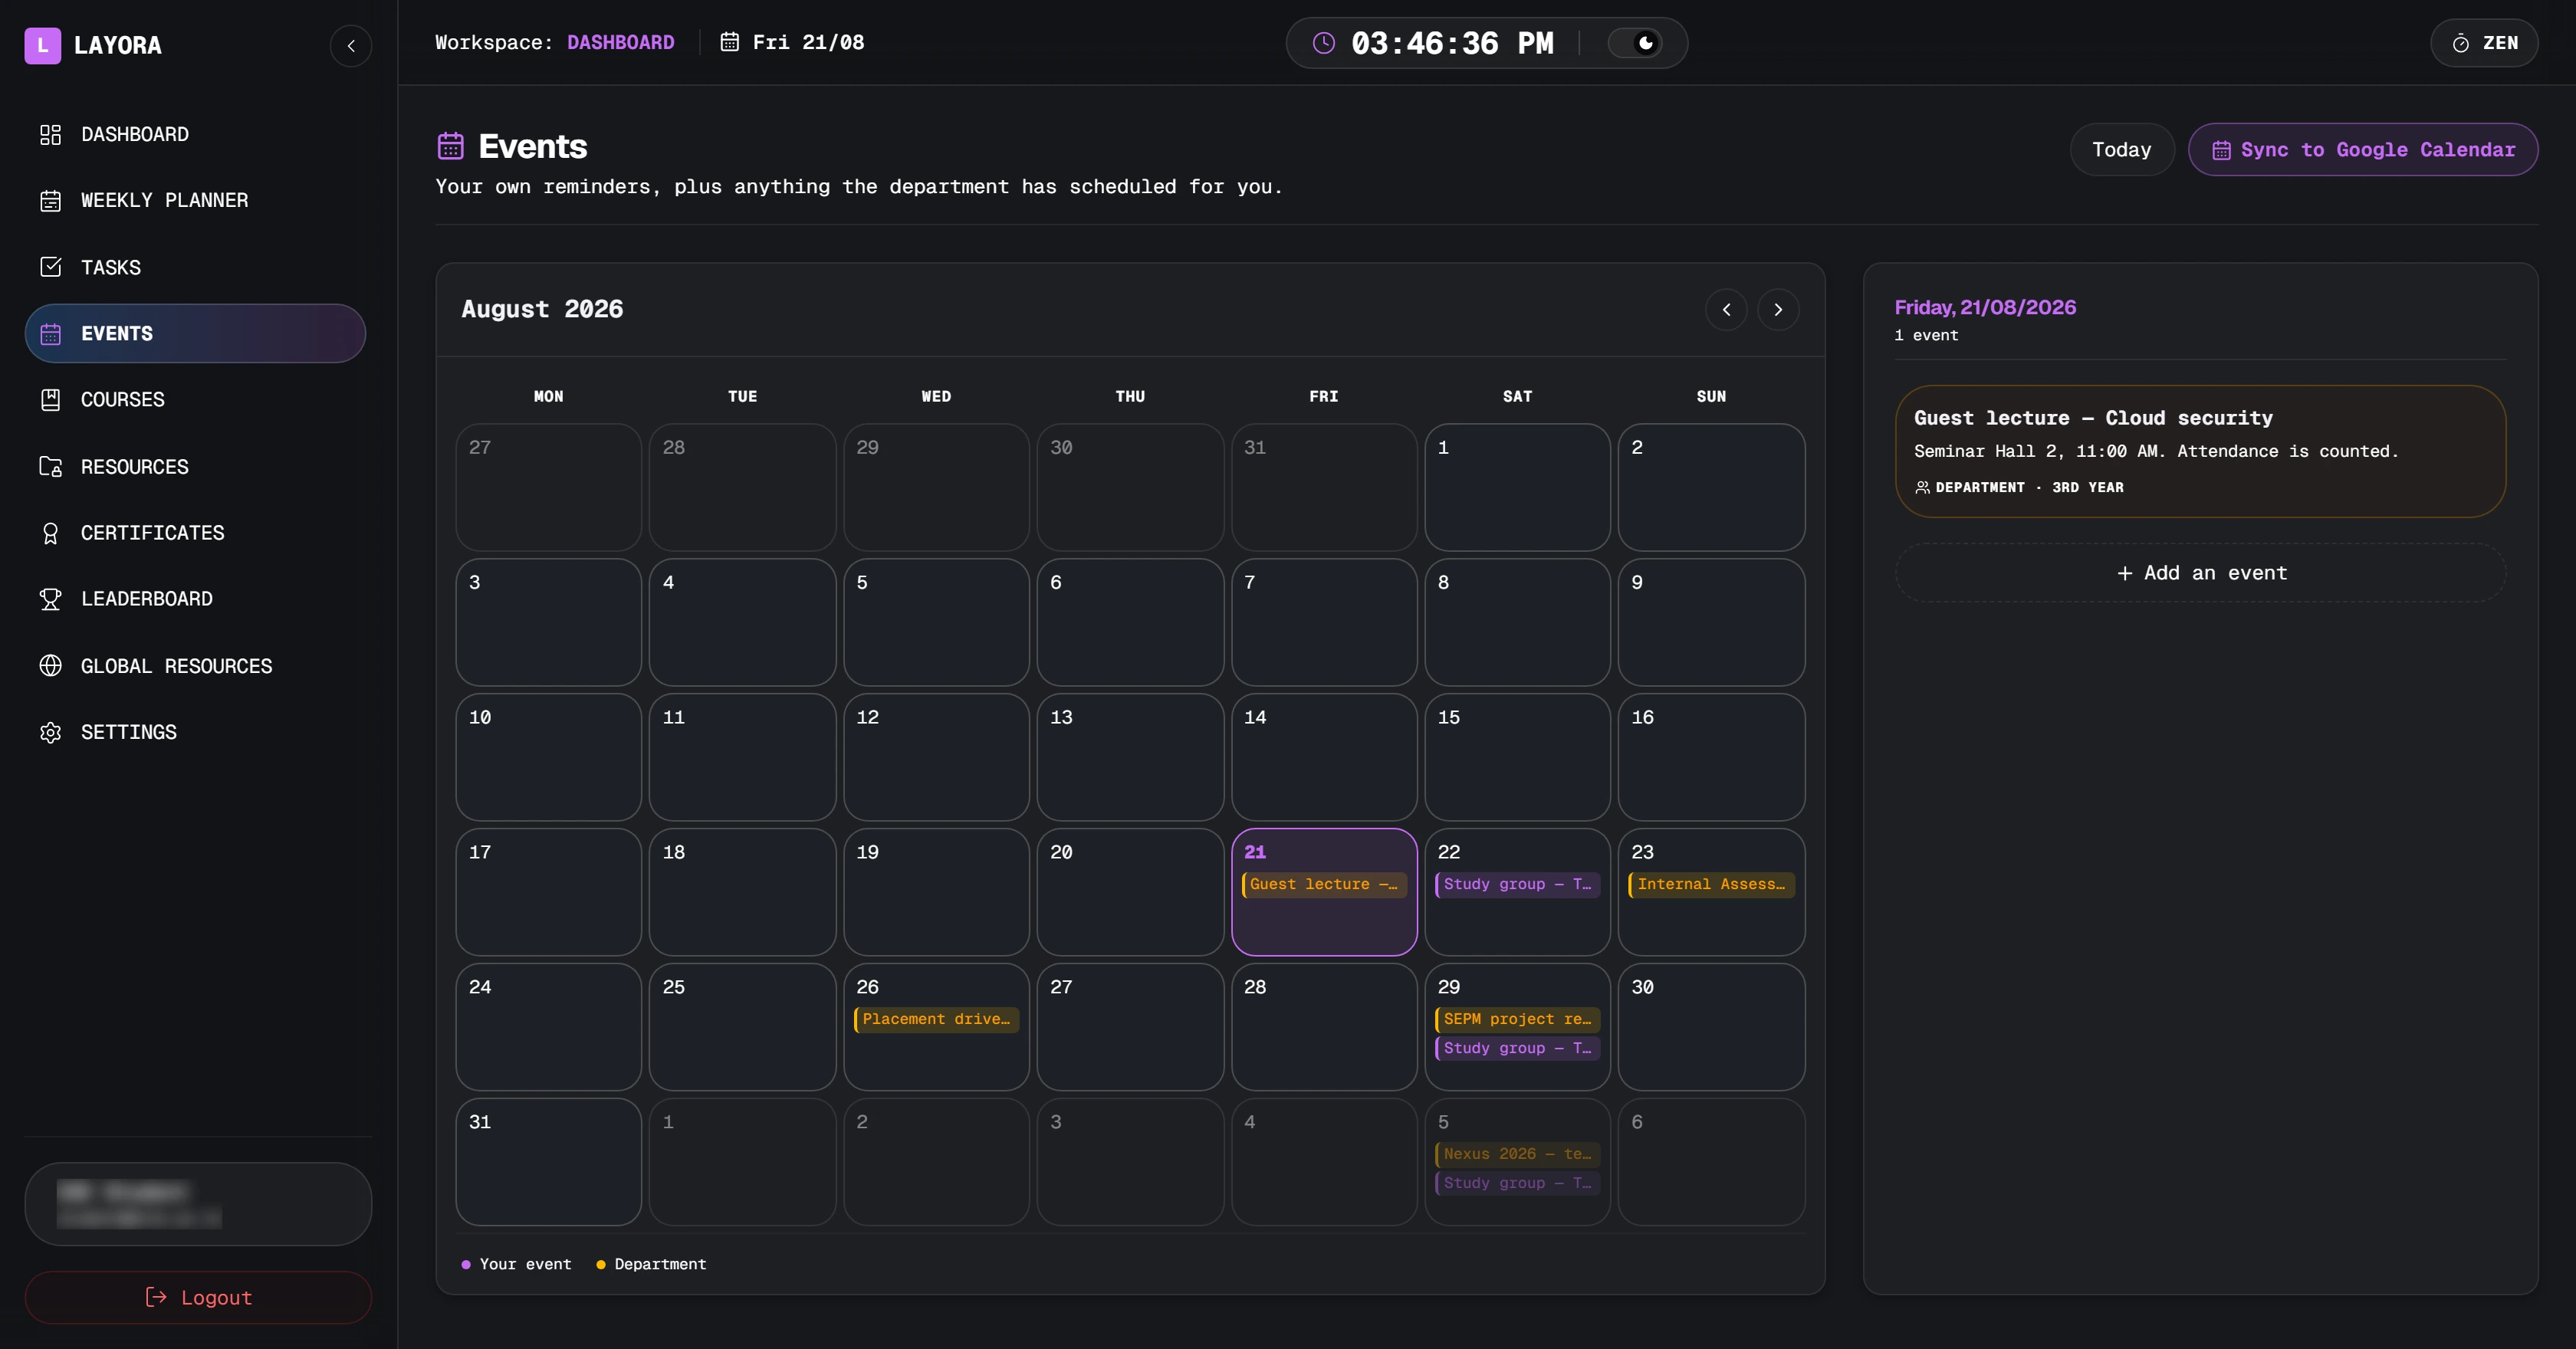This screenshot has height=1349, width=2576.
Task: Click the DASHBOARD workspace link
Action: (x=620, y=42)
